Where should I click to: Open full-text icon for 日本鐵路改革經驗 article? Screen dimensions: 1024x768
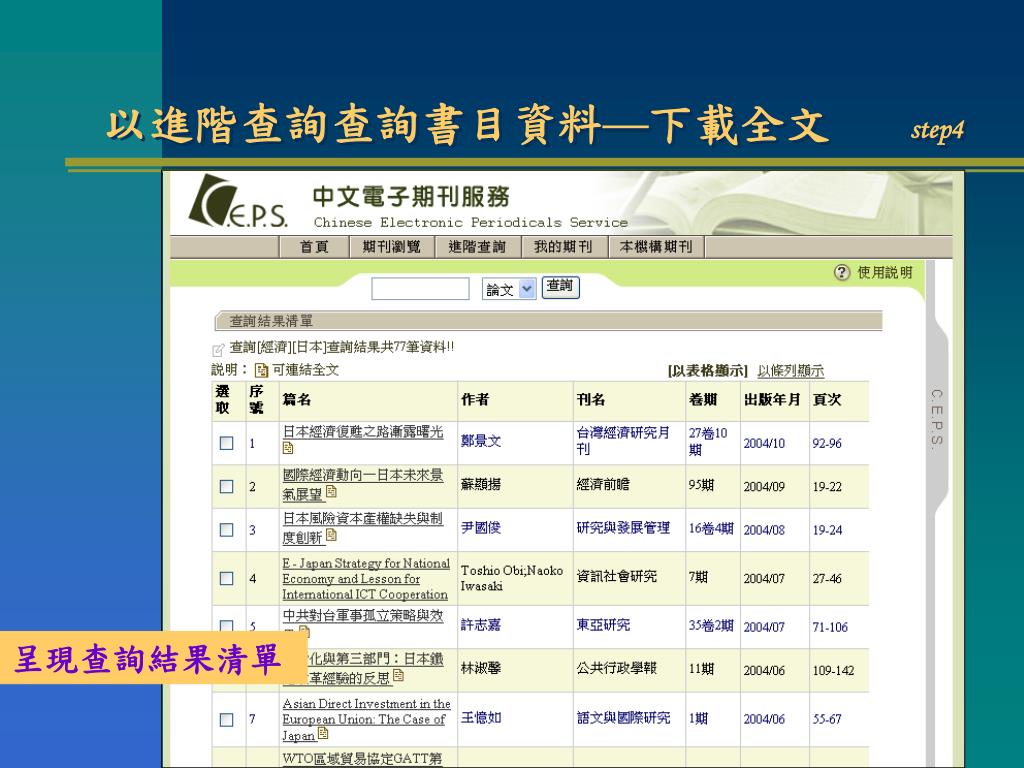click(398, 676)
